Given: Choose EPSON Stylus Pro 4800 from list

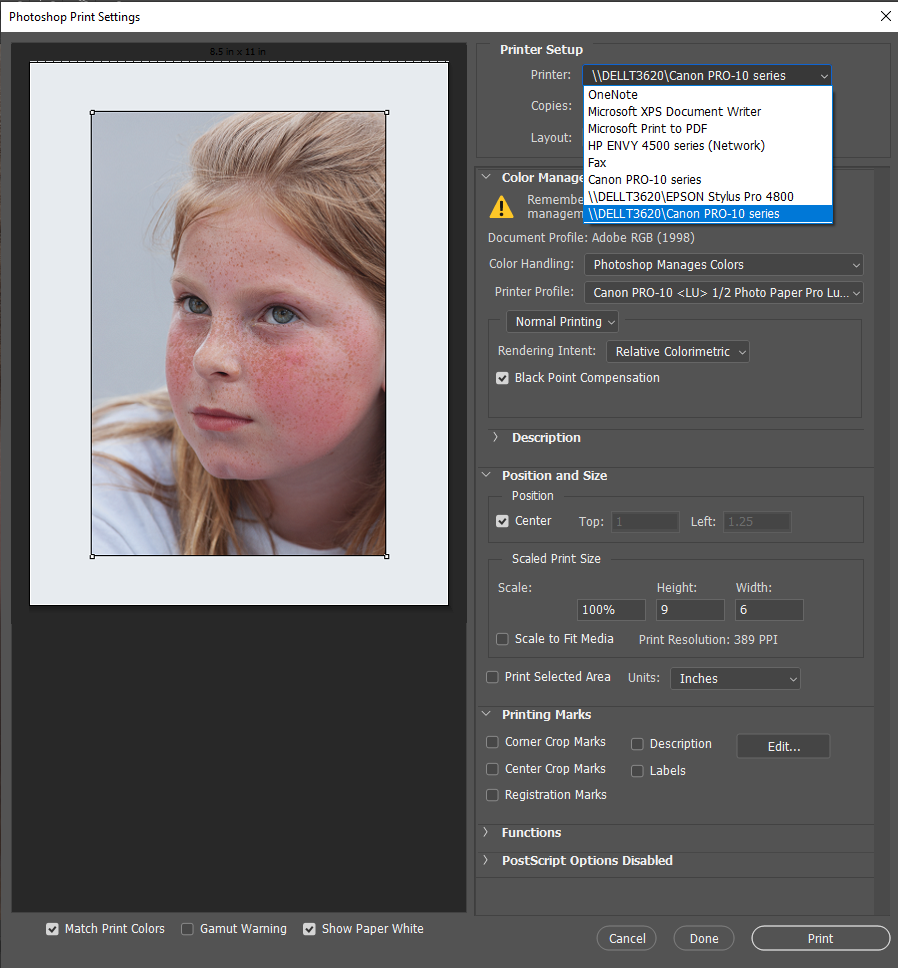Looking at the screenshot, I should point(690,196).
